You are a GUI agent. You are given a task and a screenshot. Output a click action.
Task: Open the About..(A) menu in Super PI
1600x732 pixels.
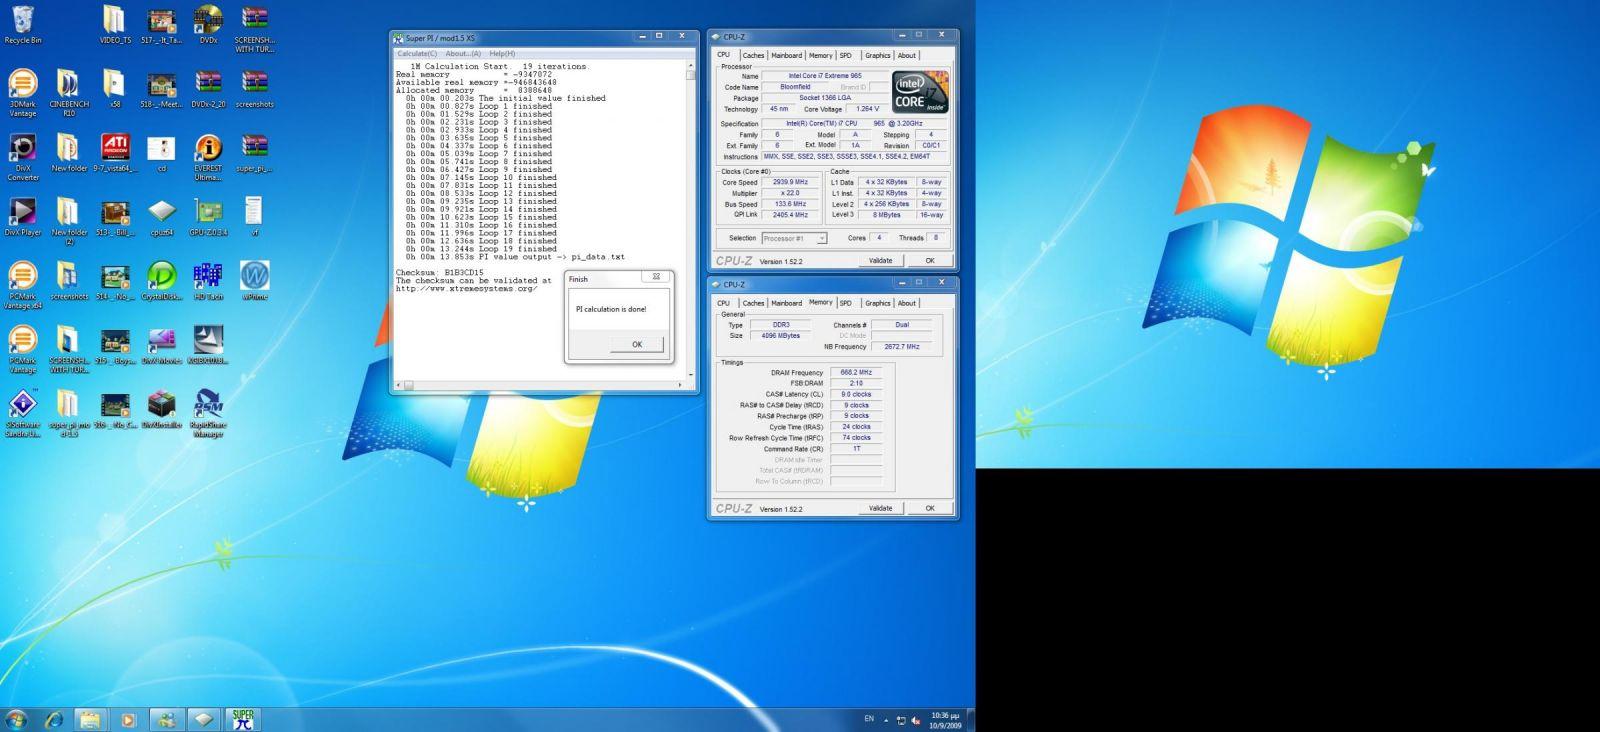point(463,54)
